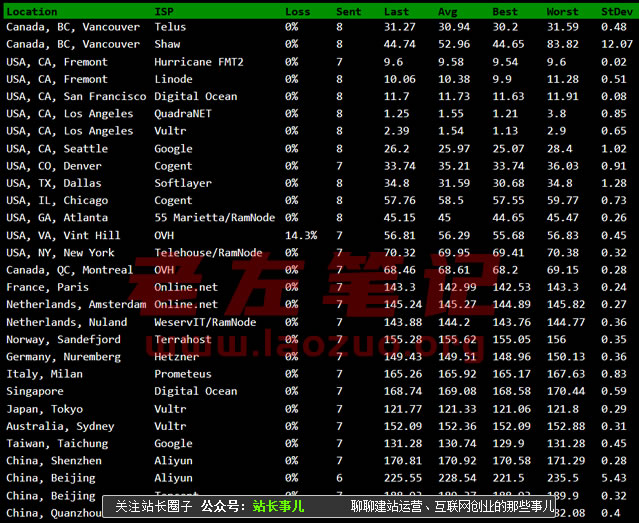Viewport: 639px width, 523px height.
Task: Click the 'QuadraNET' ISP entry
Action: [x=183, y=113]
